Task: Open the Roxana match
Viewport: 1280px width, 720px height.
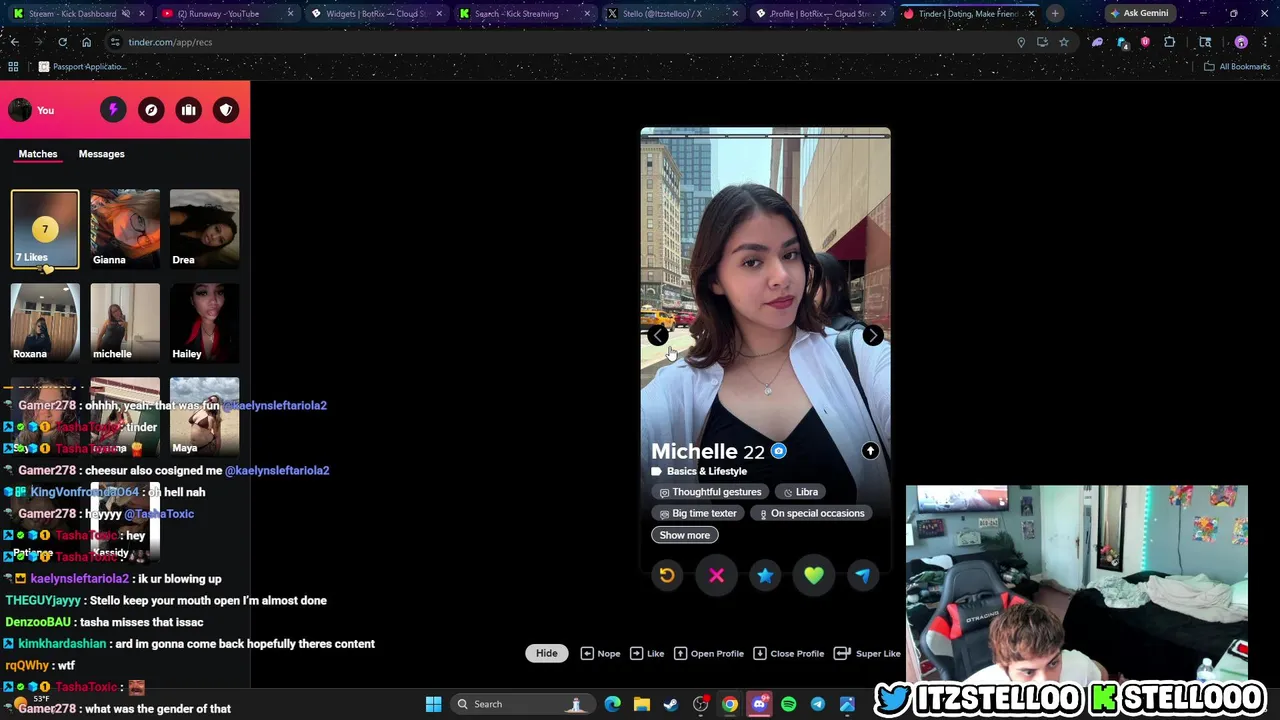Action: tap(45, 322)
